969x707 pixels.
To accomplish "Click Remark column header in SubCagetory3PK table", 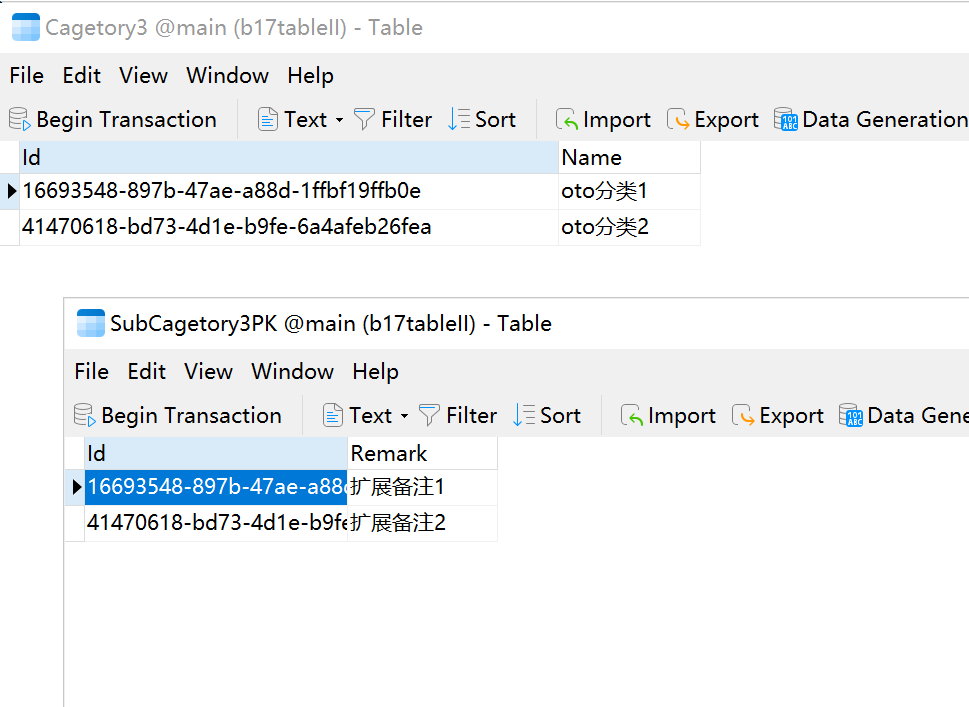I will [422, 454].
